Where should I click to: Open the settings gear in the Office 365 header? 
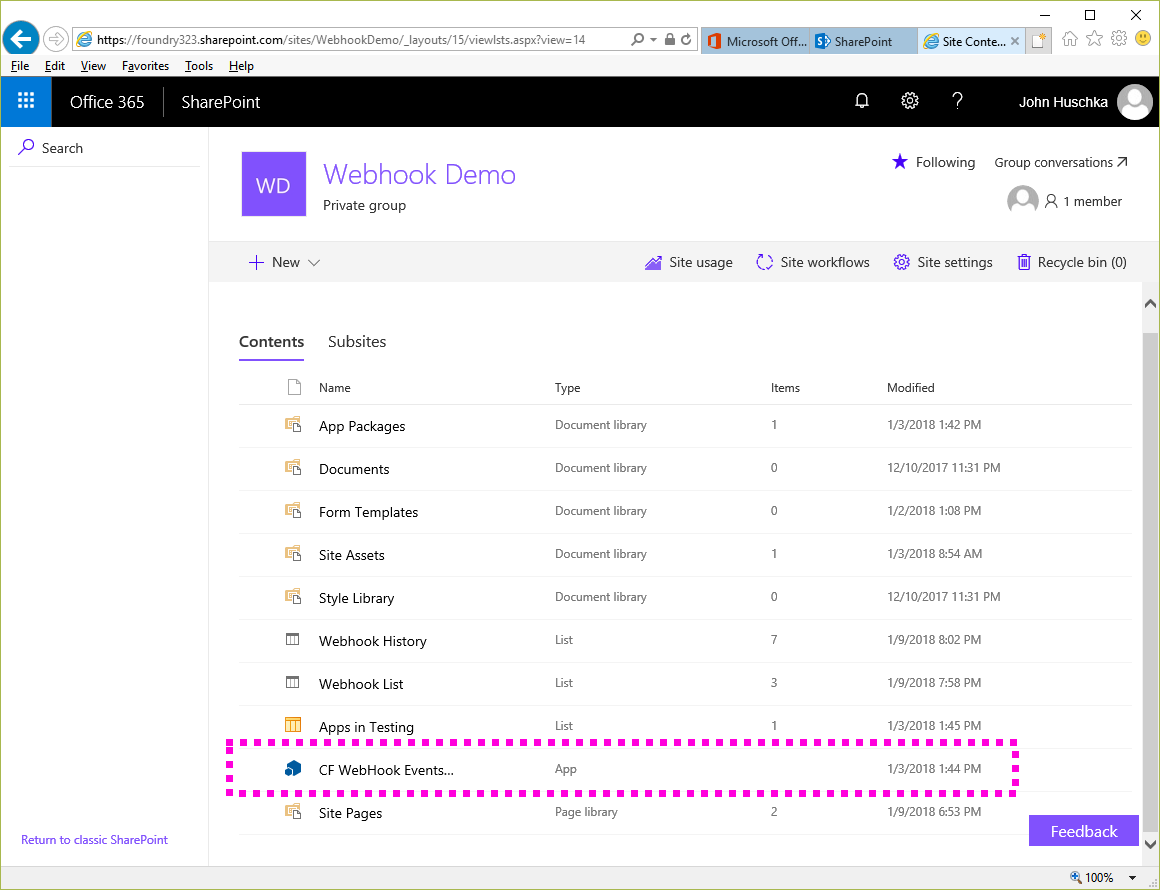tap(910, 101)
